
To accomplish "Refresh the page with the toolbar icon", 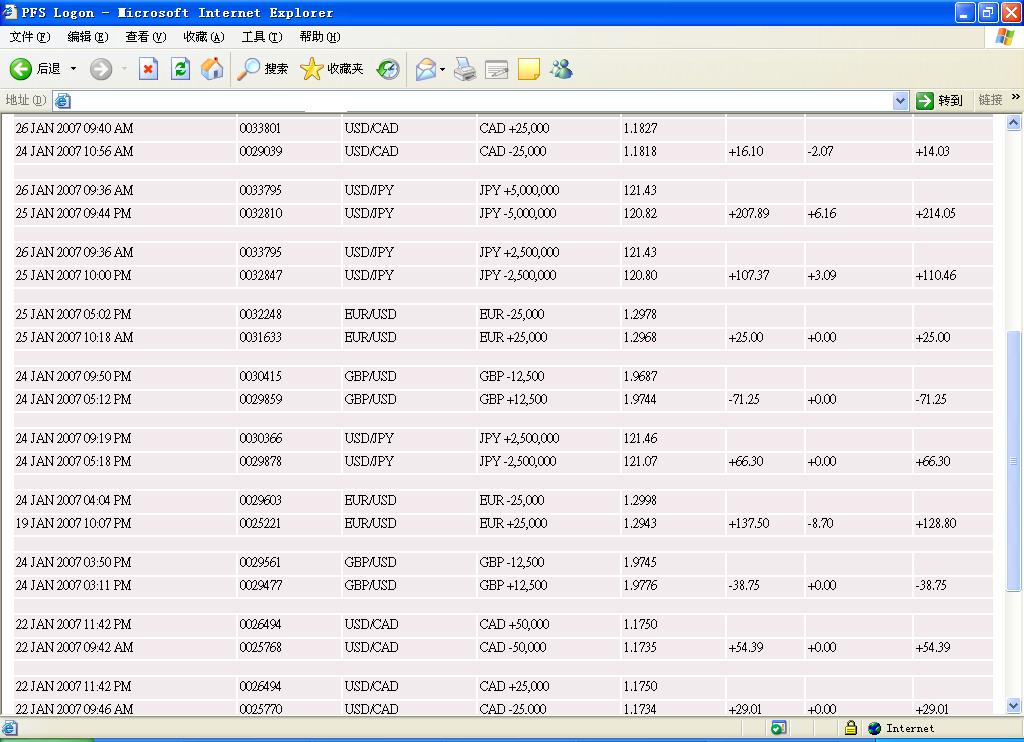I will coord(180,69).
